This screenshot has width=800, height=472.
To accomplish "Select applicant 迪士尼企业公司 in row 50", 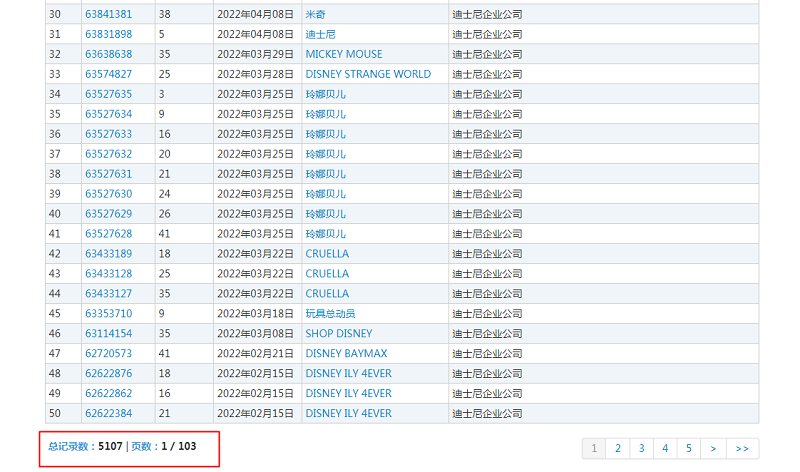I will 487,413.
